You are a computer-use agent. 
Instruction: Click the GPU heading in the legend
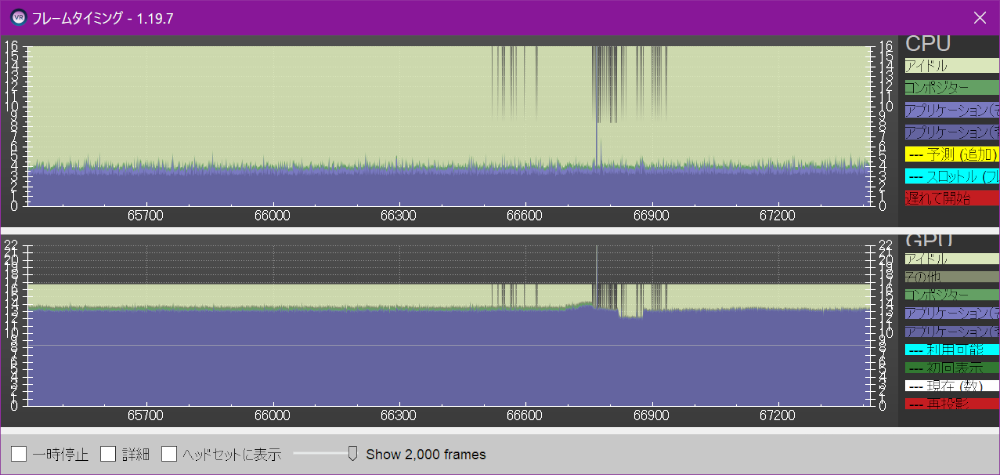[x=928, y=240]
